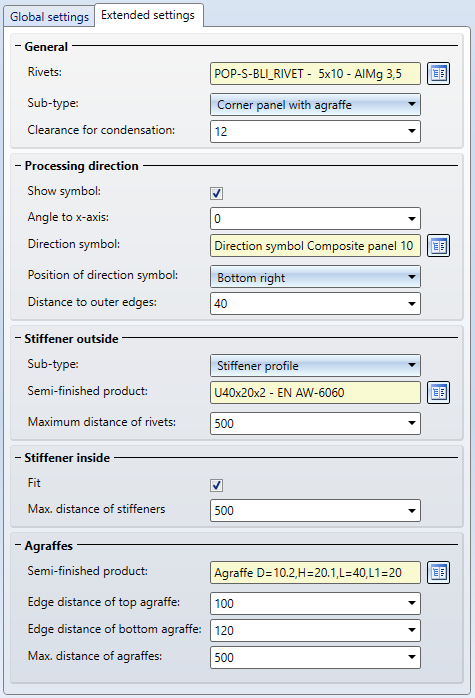
Task: Collapse the Processing direction section
Action: point(18,165)
